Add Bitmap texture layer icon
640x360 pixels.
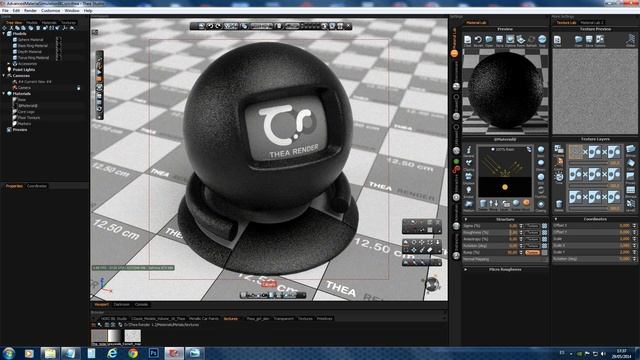pos(631,150)
